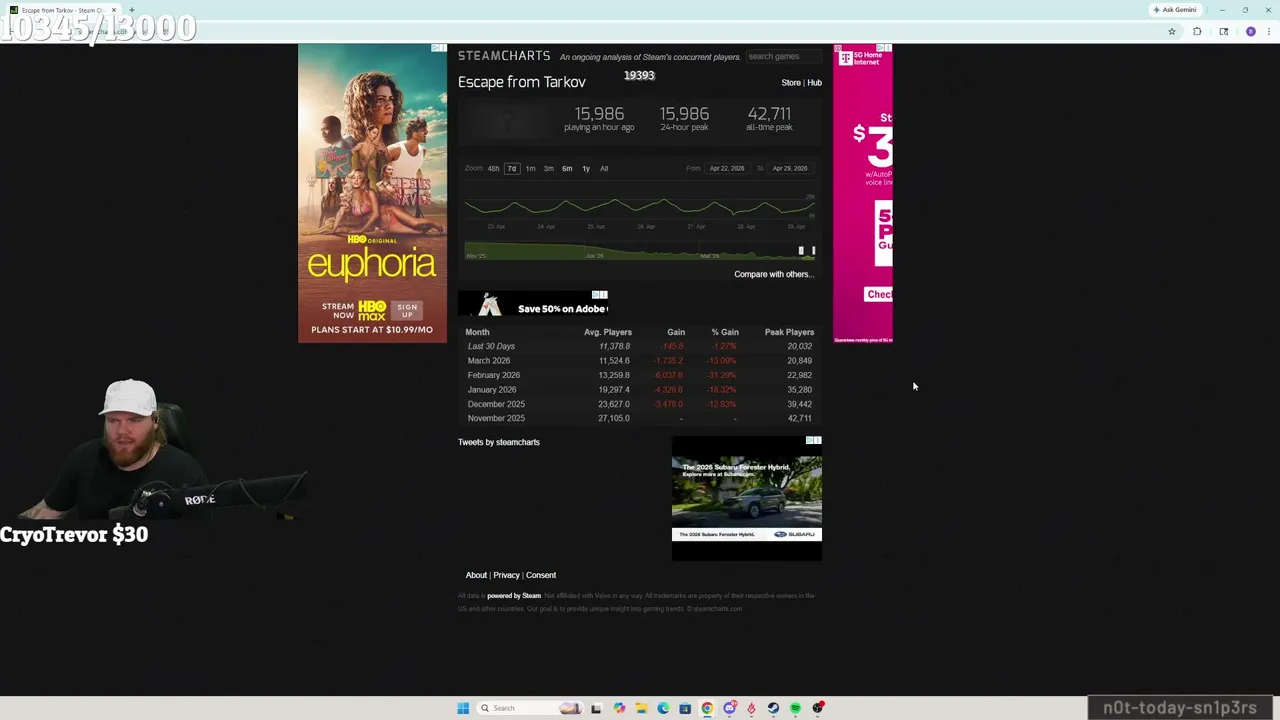This screenshot has width=1280, height=720.
Task: Click the T-Mobile Home Internet ad
Action: 863,193
